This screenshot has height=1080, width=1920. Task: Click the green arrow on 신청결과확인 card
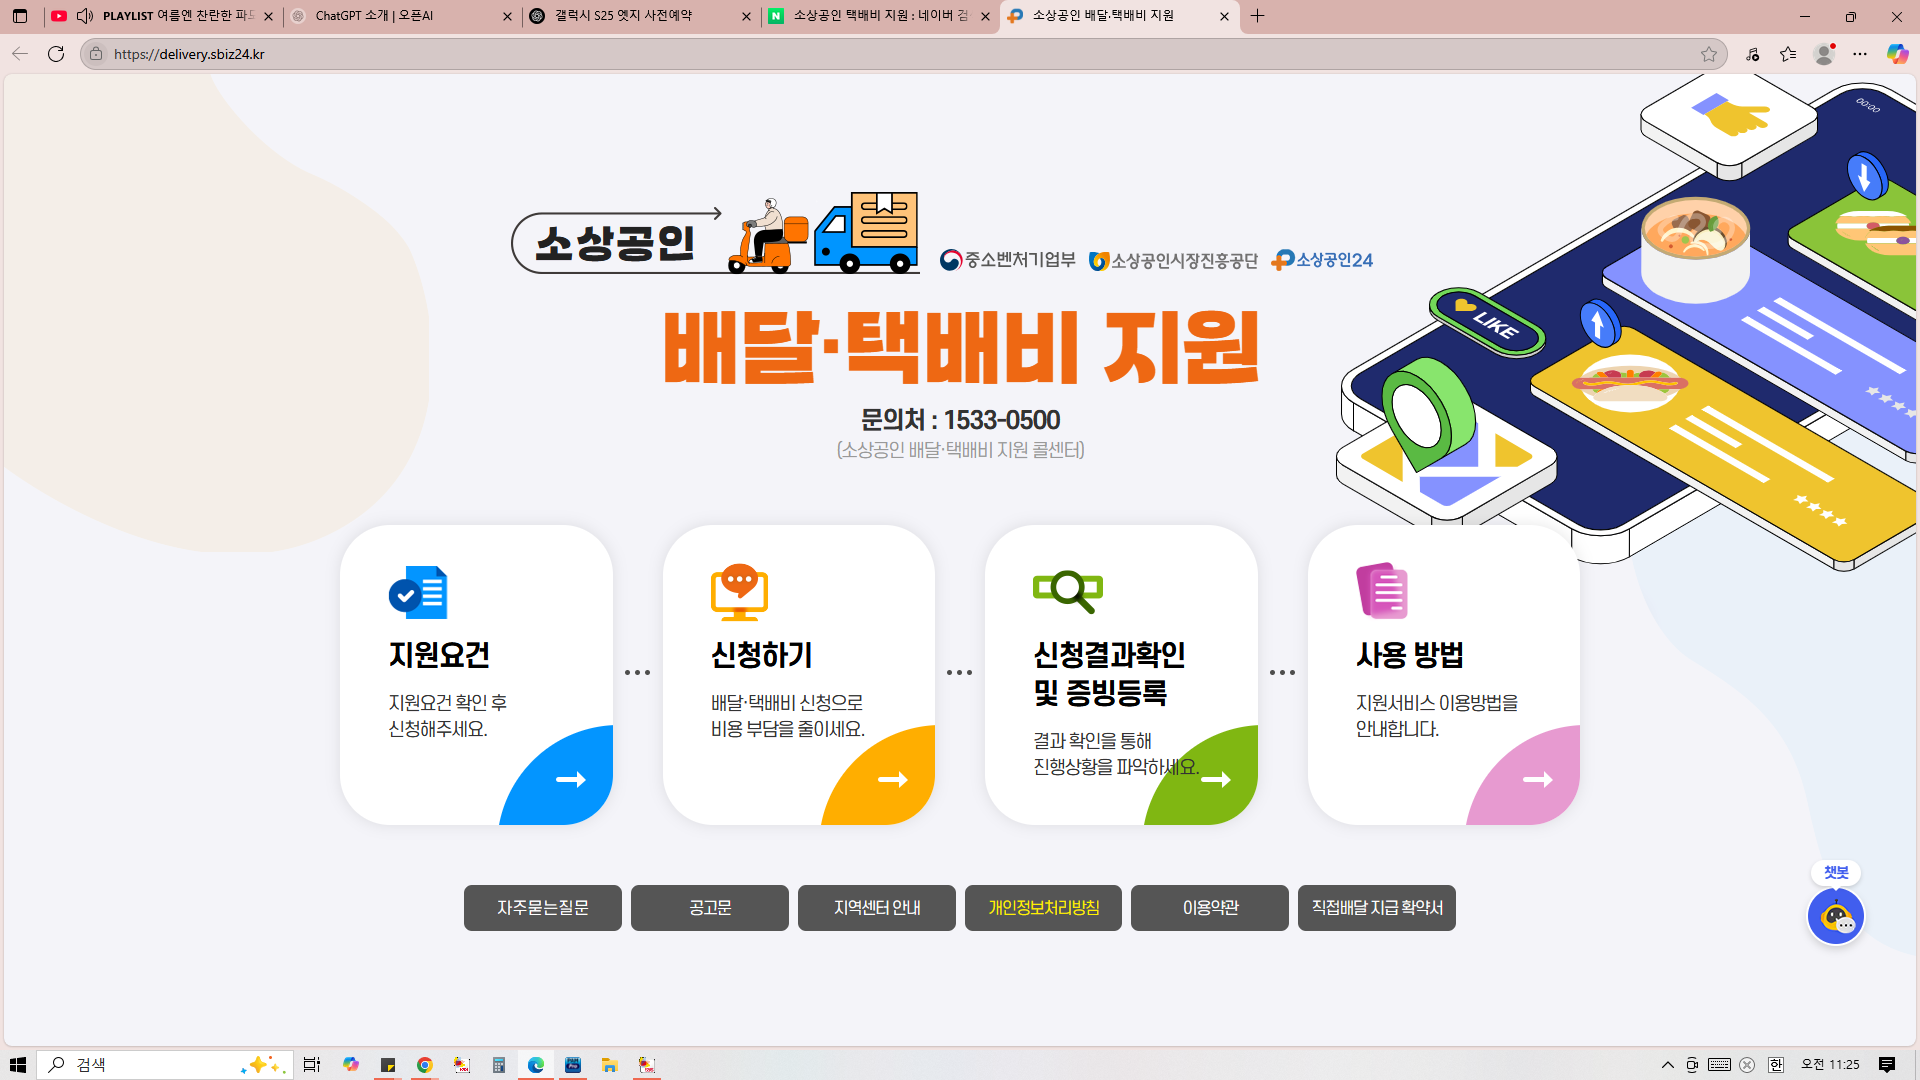[x=1215, y=780]
